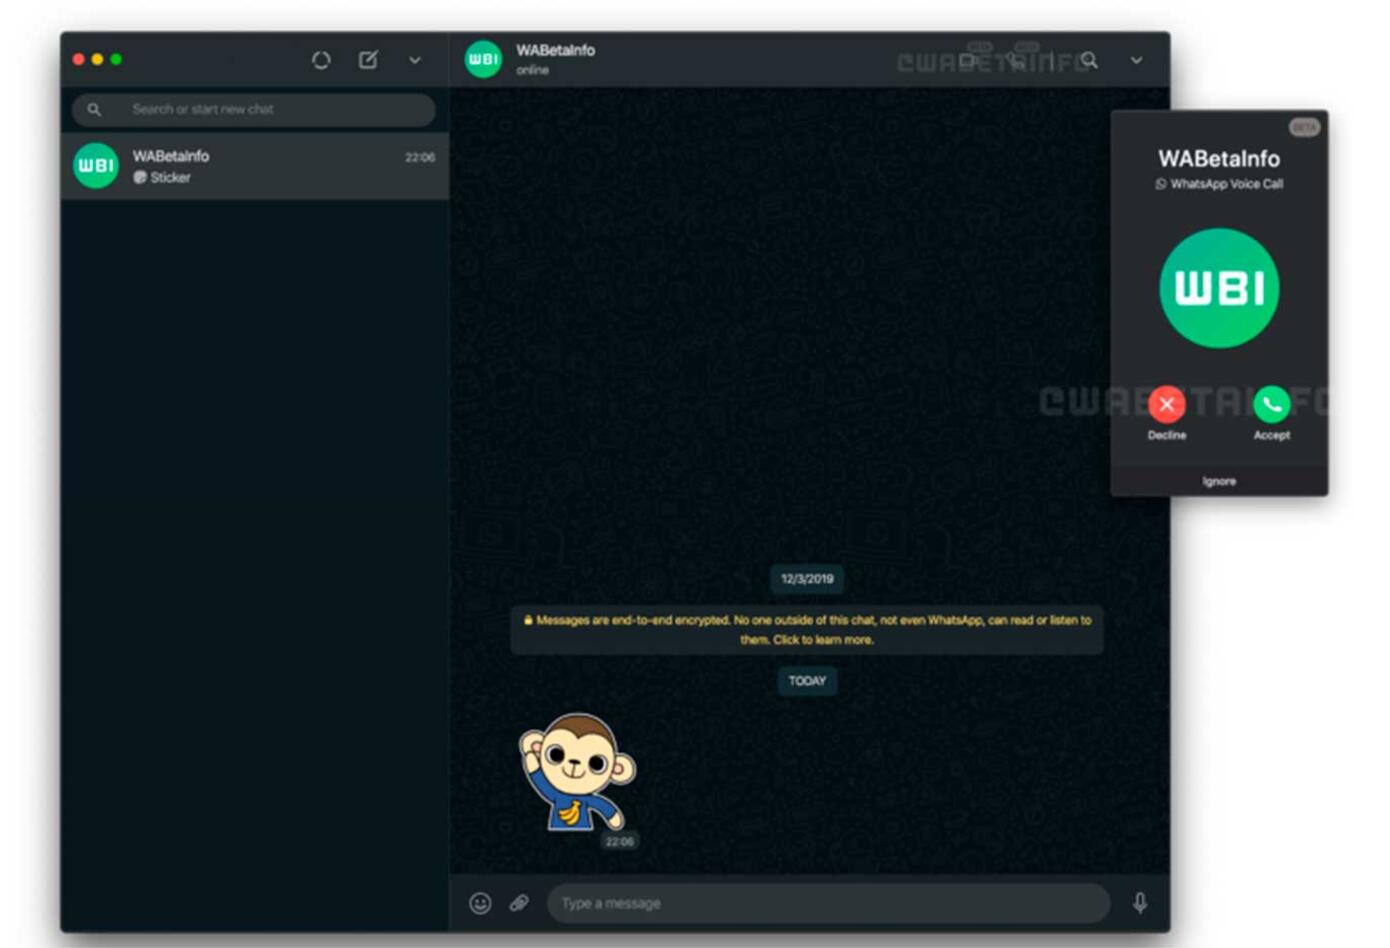Decline the incoming WhatsApp voice call
Viewport: 1390px width, 948px height.
click(x=1167, y=405)
